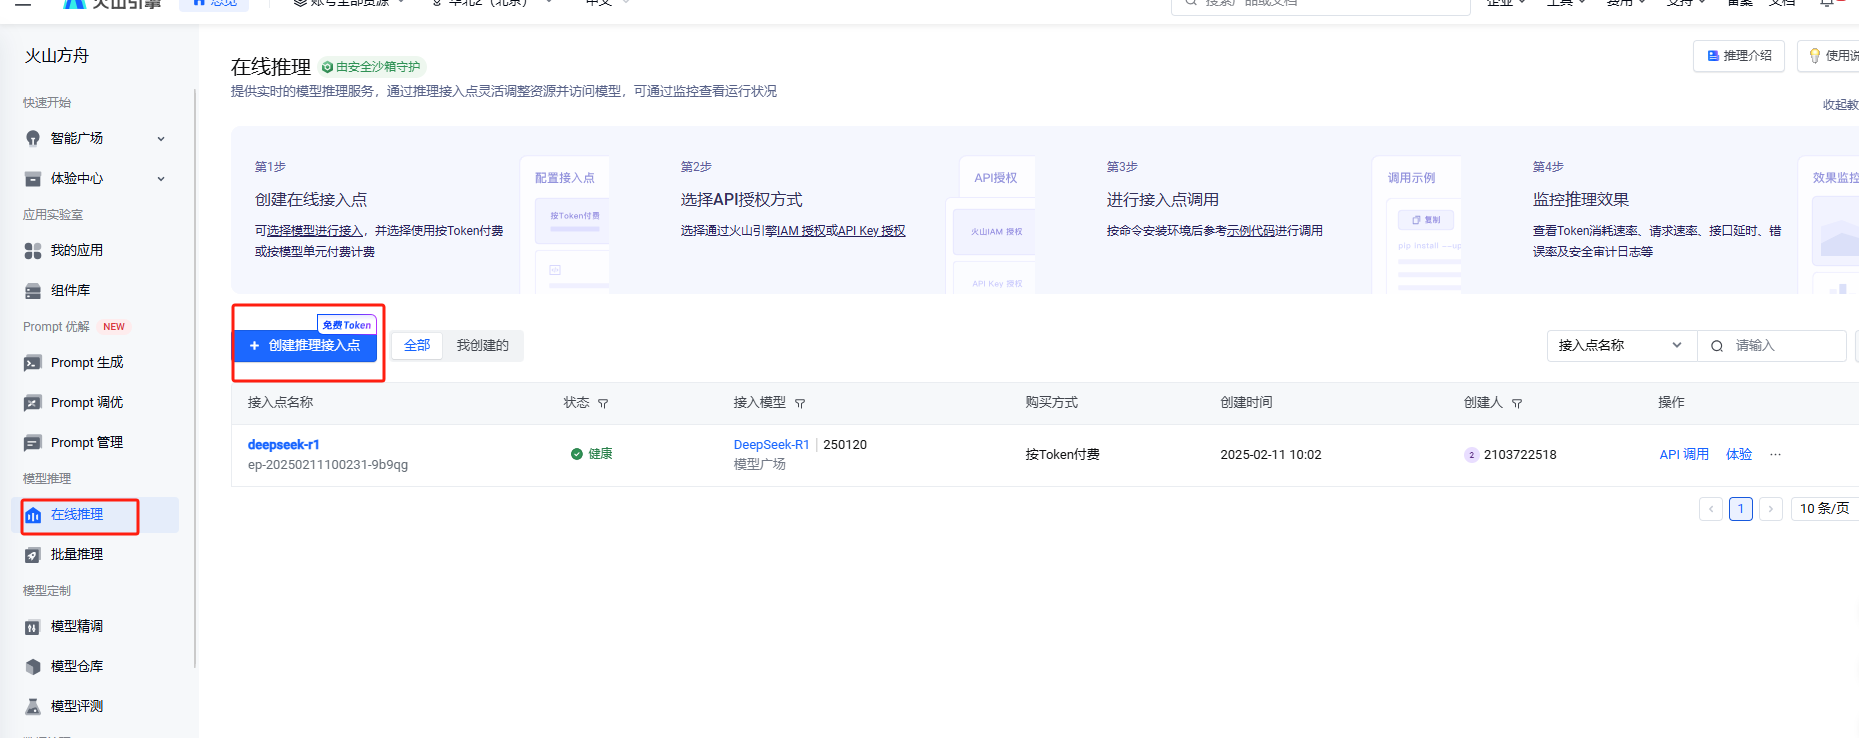This screenshot has height=738, width=1859.
Task: Open Prompt 生成 via its sidebar icon
Action: [x=33, y=363]
